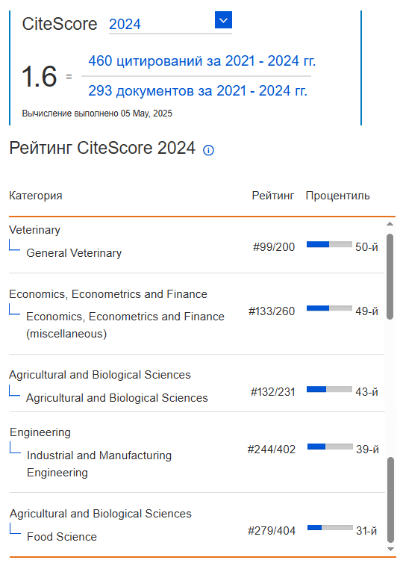400x566 pixels.
Task: Click the CiteScore rank info icon
Action: coord(208,150)
